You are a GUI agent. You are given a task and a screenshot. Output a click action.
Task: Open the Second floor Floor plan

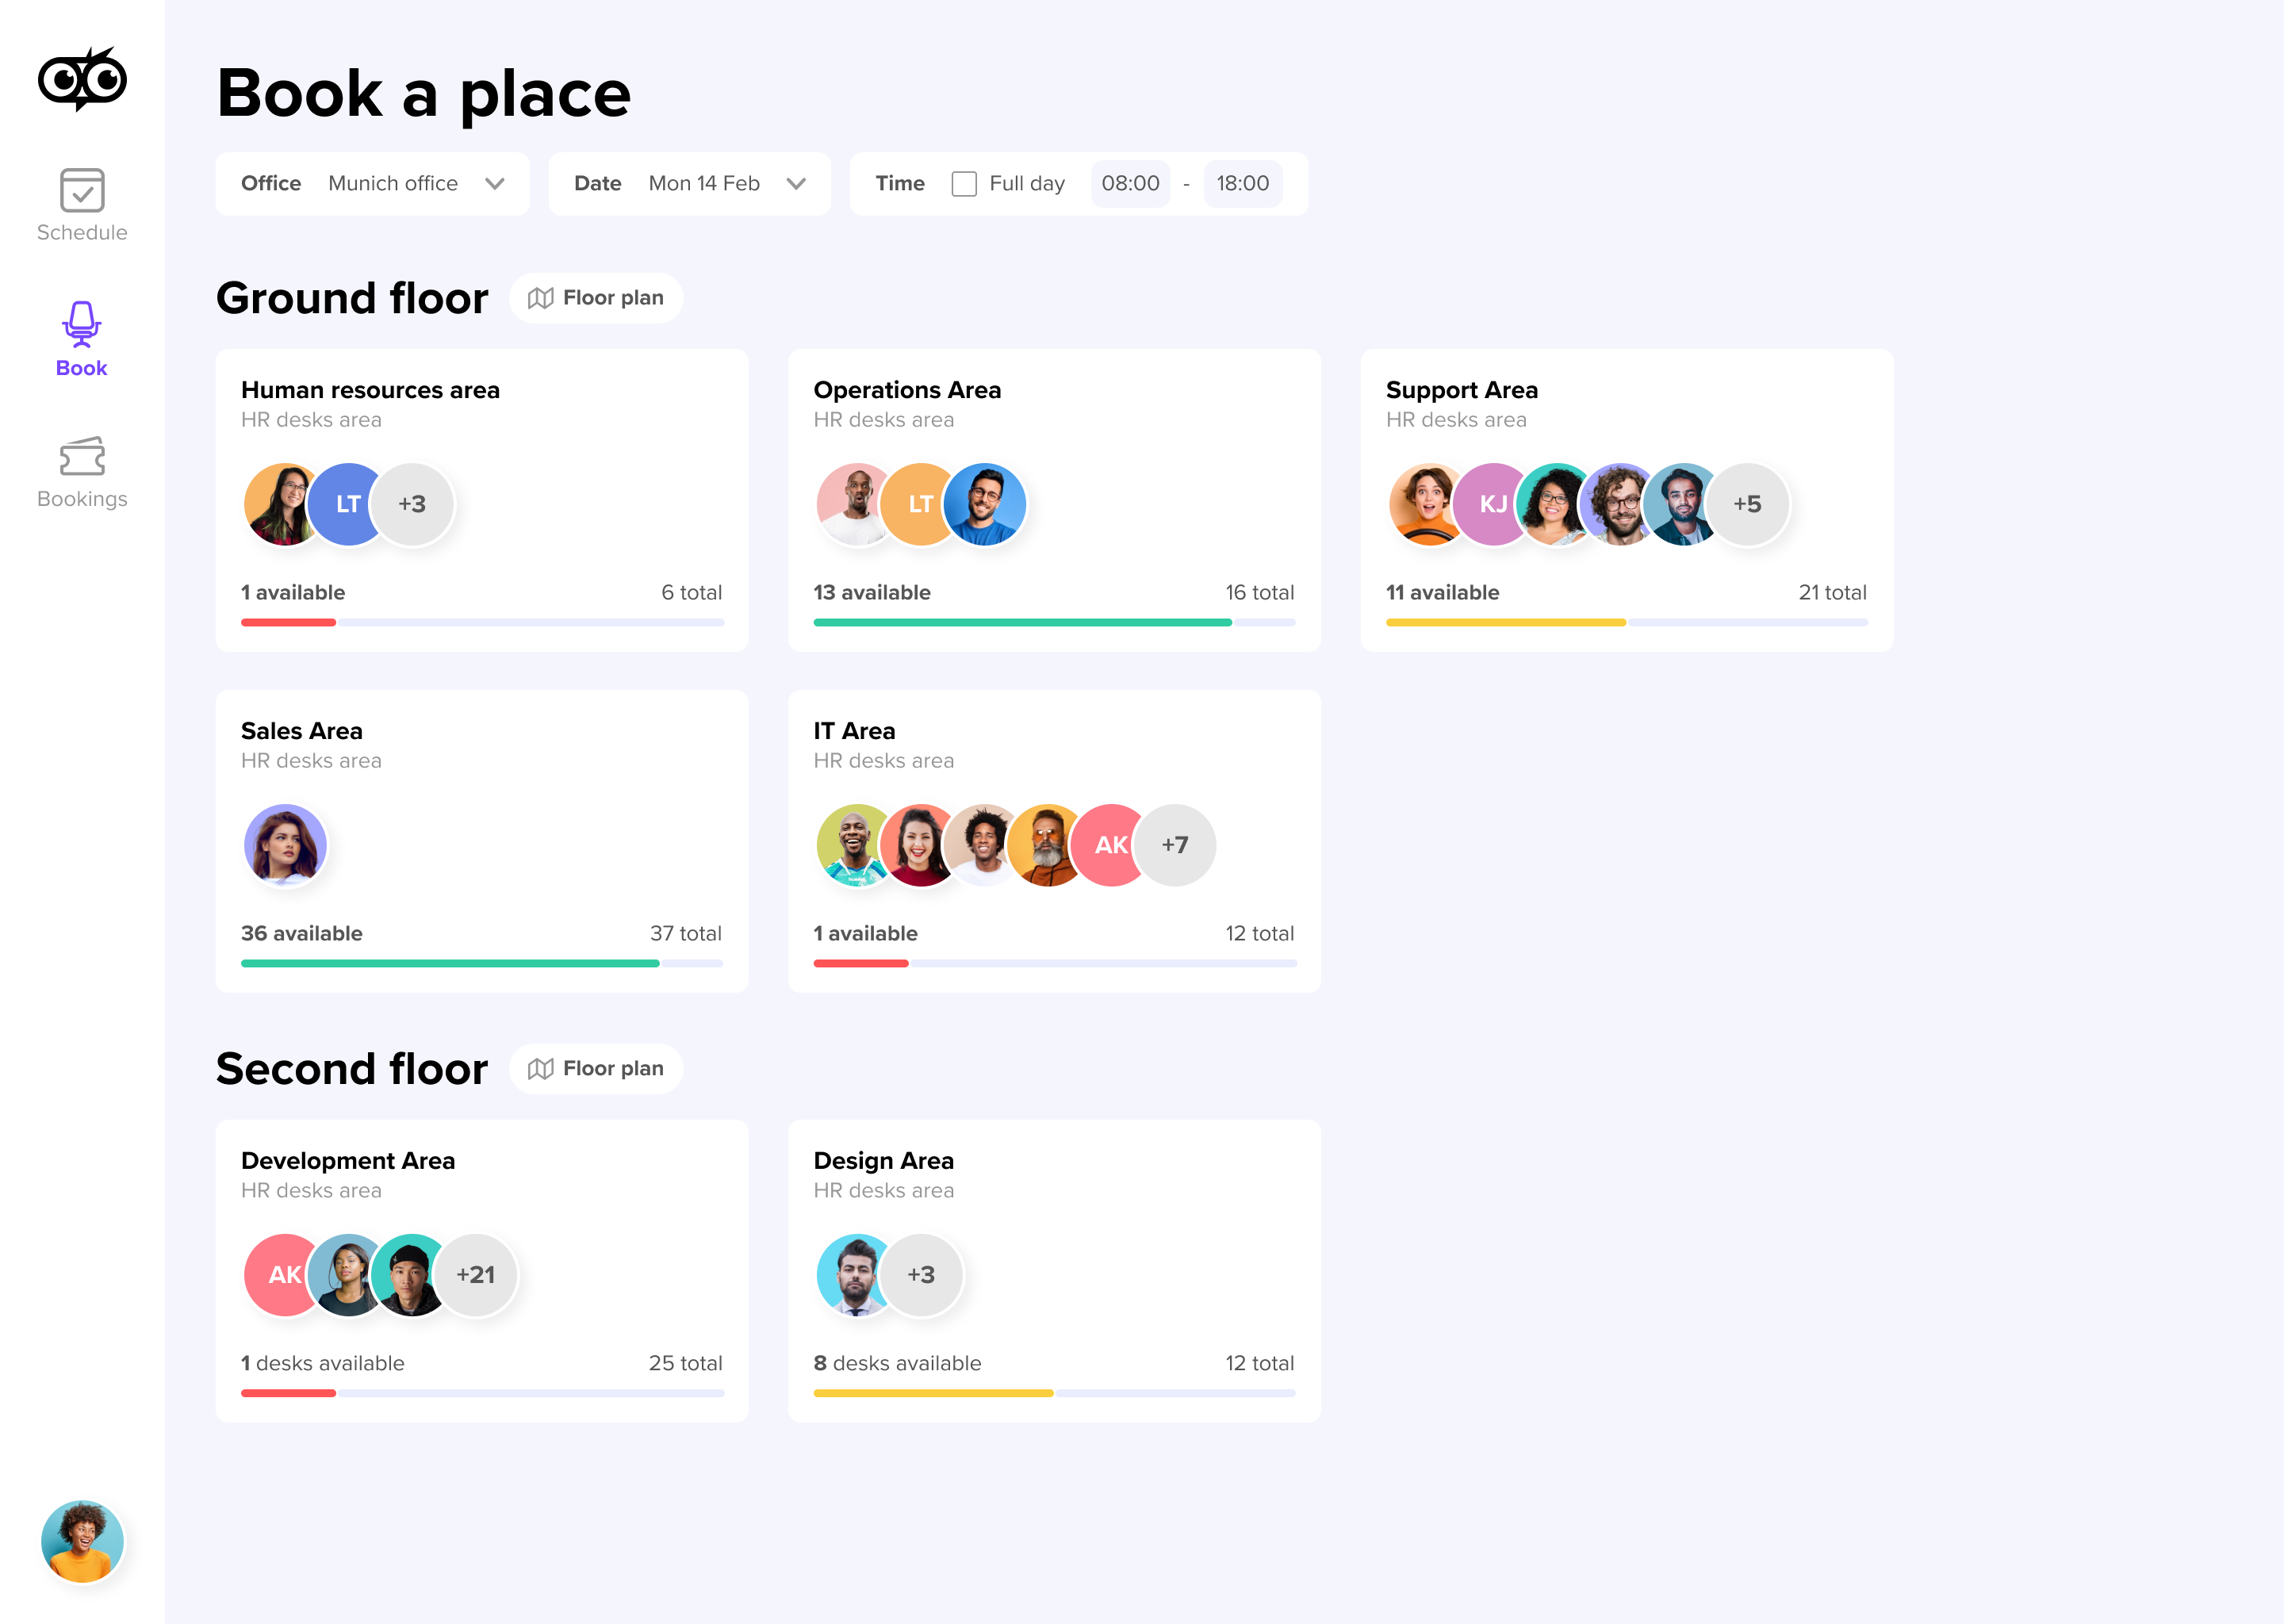click(x=596, y=1068)
